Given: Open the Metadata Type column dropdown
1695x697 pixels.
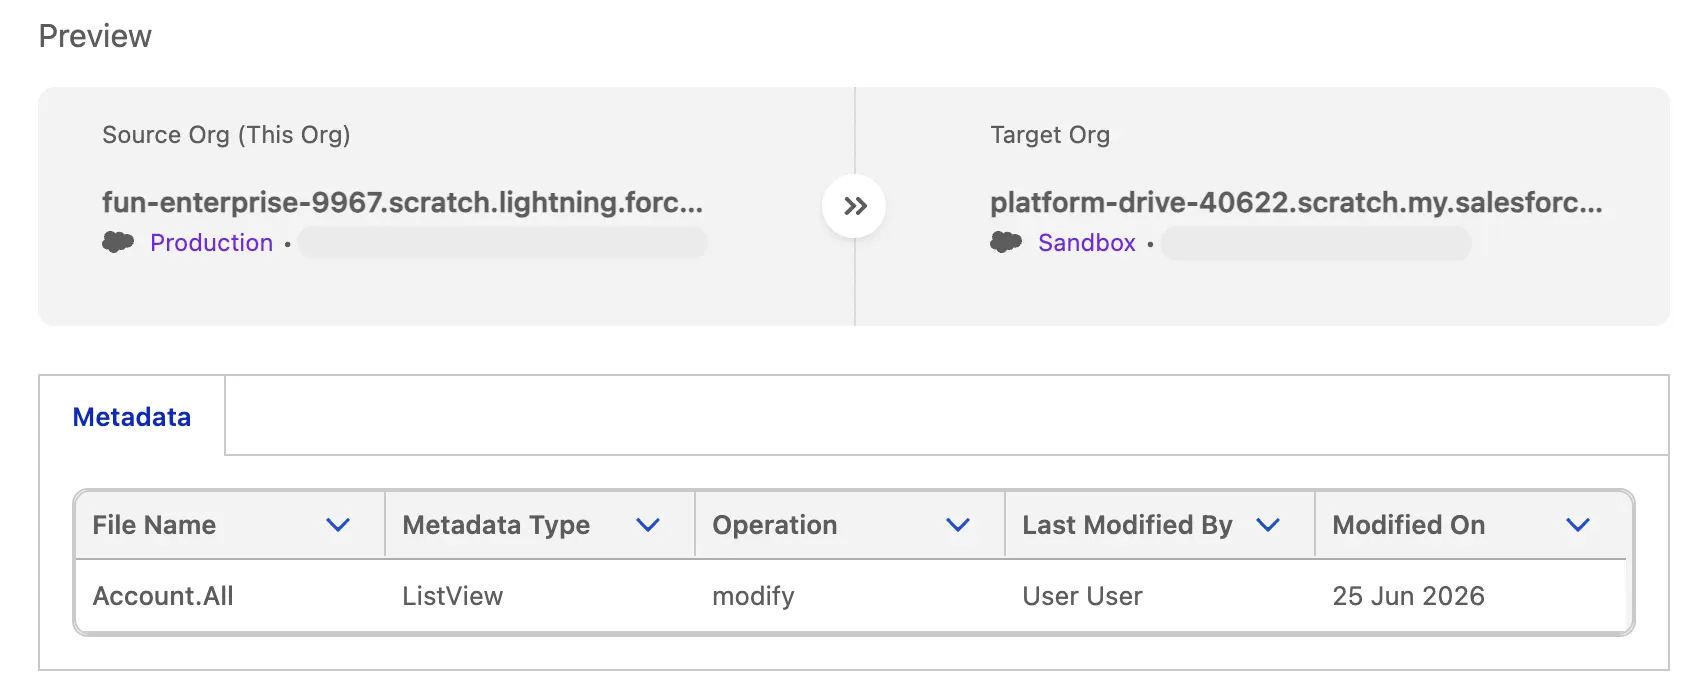Looking at the screenshot, I should point(648,525).
